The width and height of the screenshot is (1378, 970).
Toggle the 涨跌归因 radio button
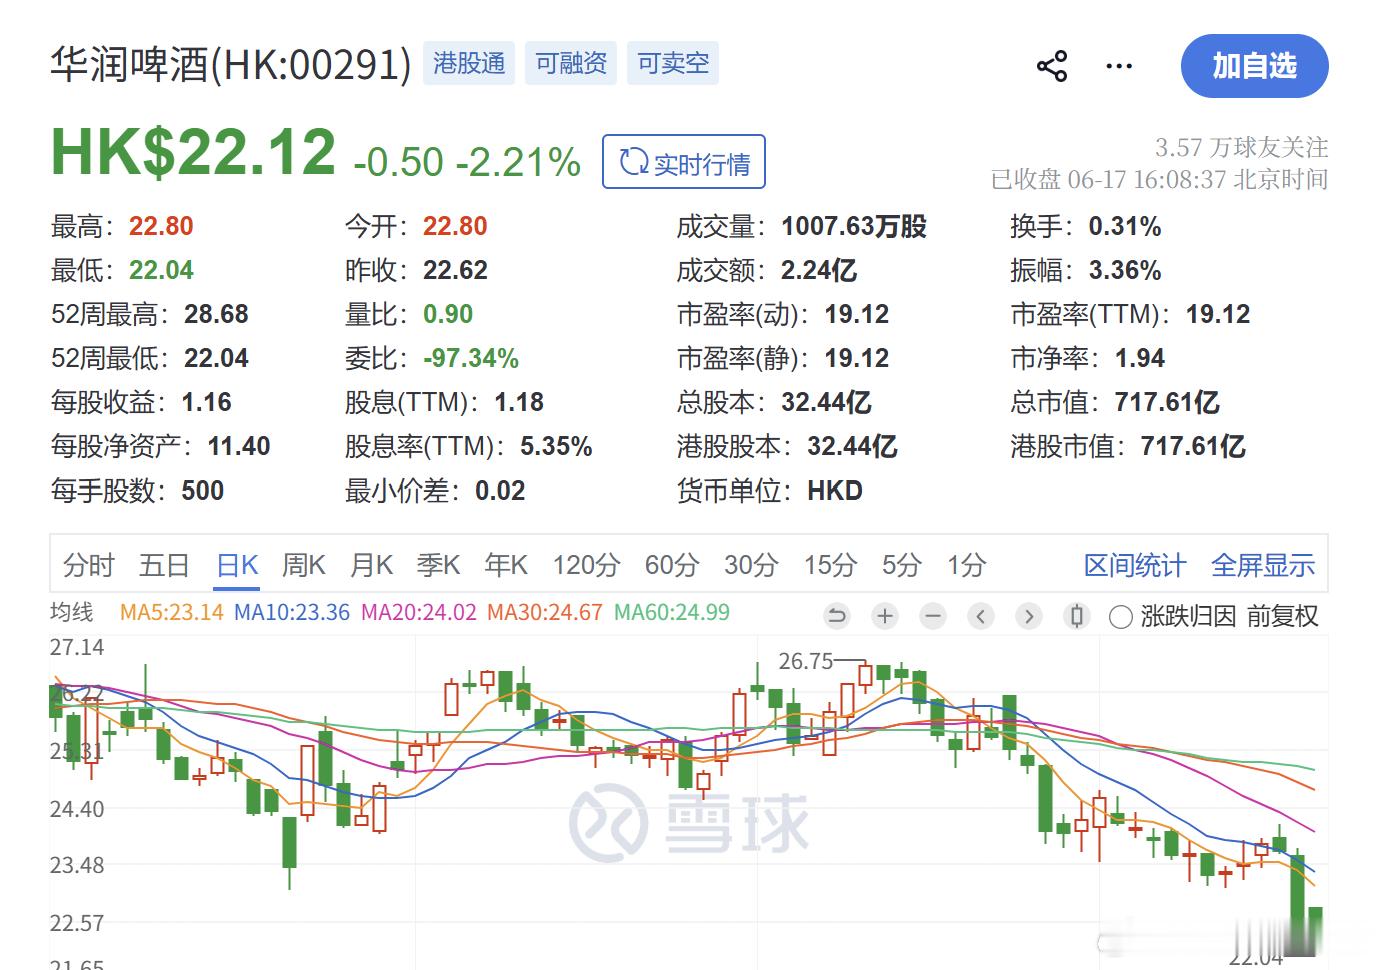[1121, 617]
